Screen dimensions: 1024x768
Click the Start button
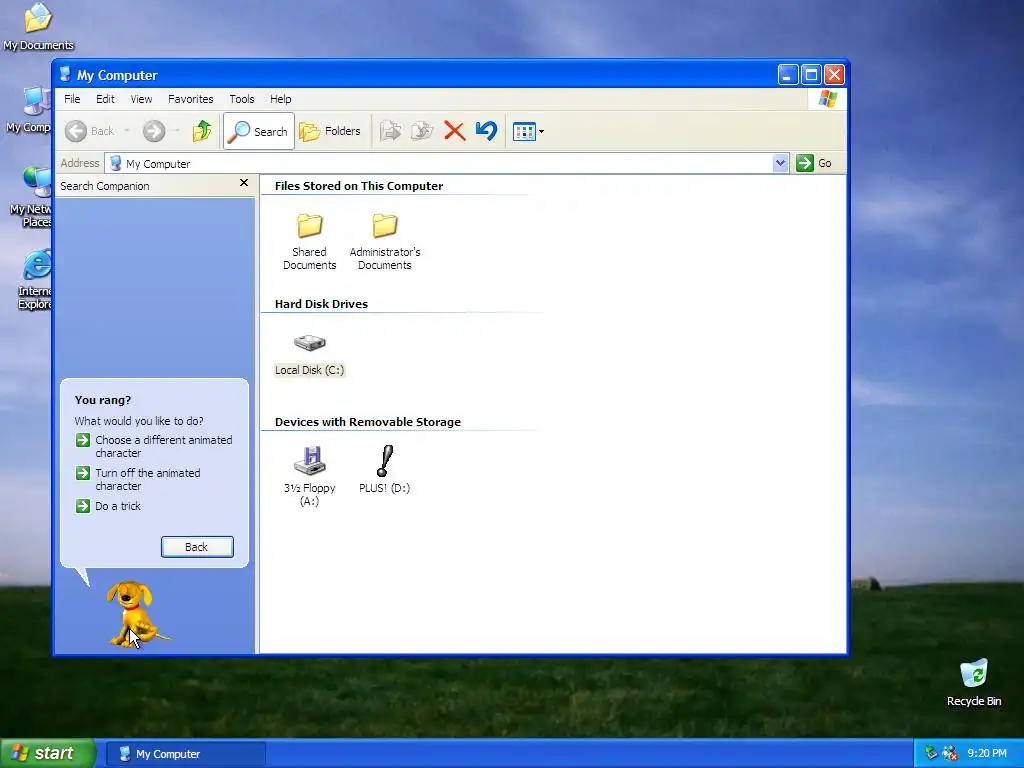[48, 753]
